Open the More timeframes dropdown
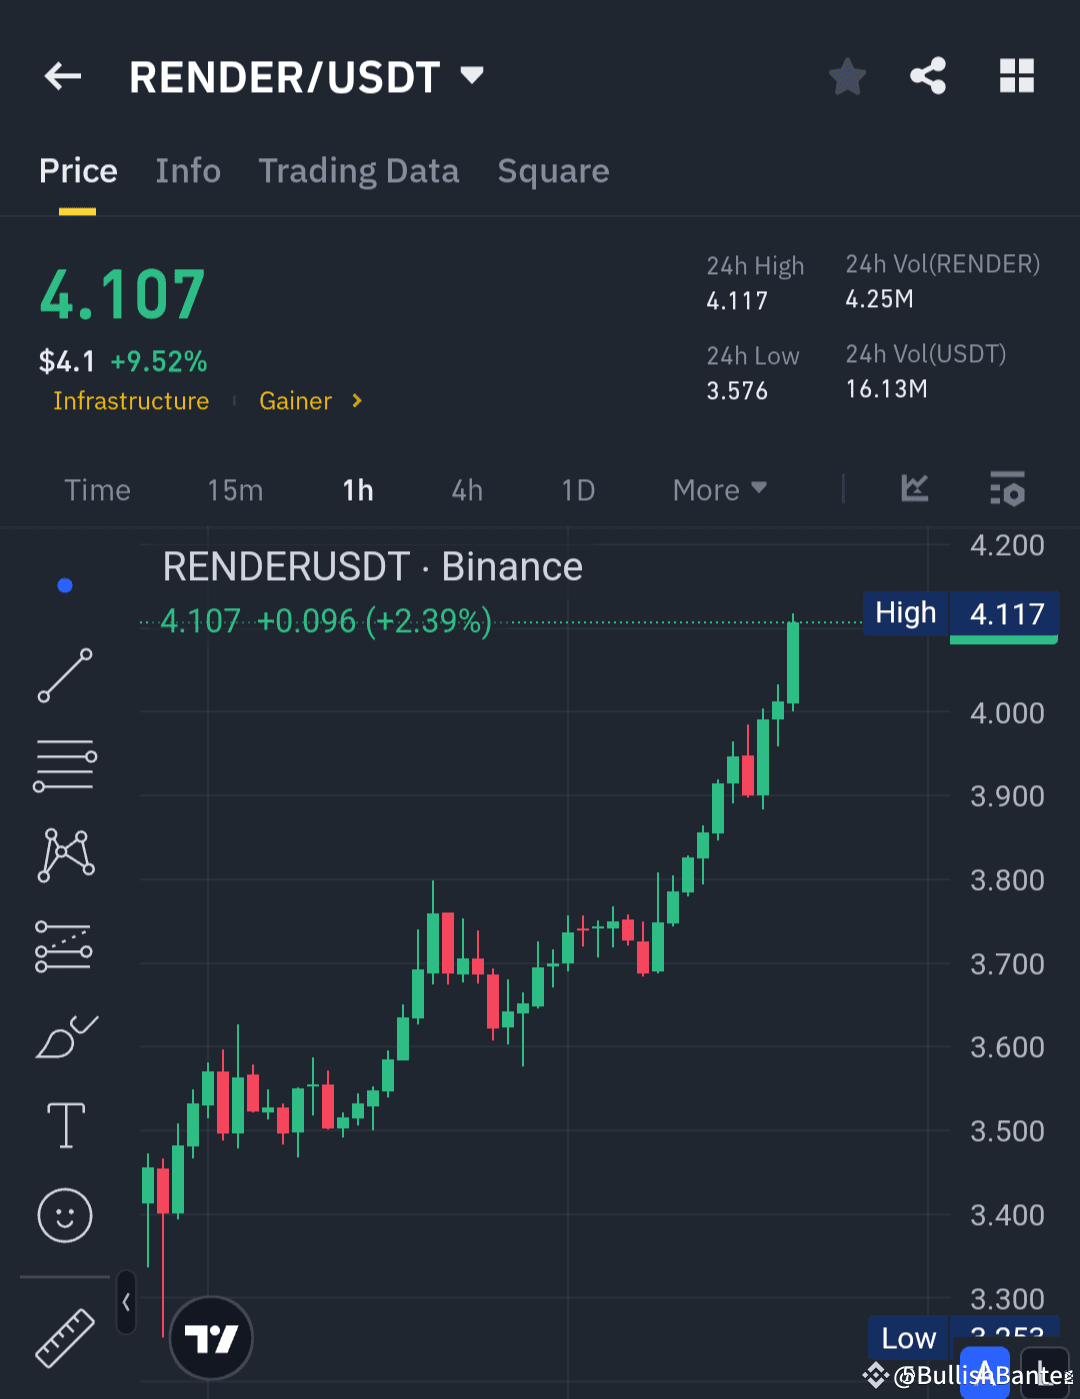1080x1399 pixels. (718, 489)
